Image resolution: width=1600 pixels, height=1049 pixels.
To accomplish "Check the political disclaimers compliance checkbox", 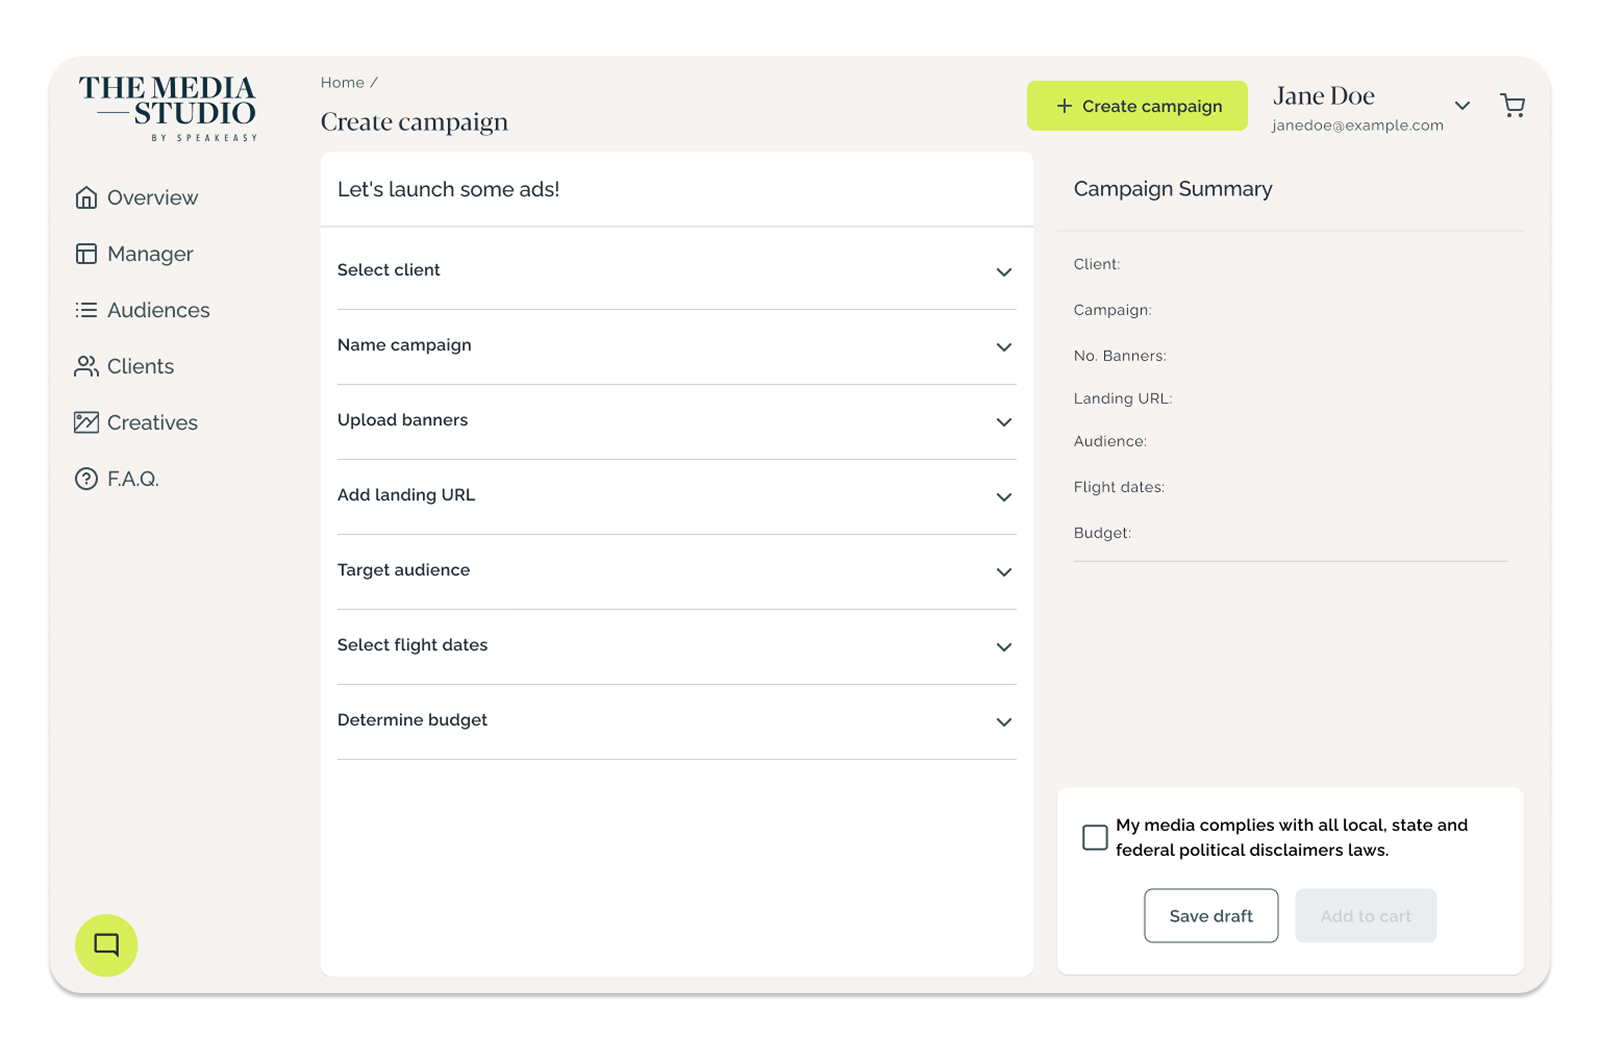I will [1095, 837].
